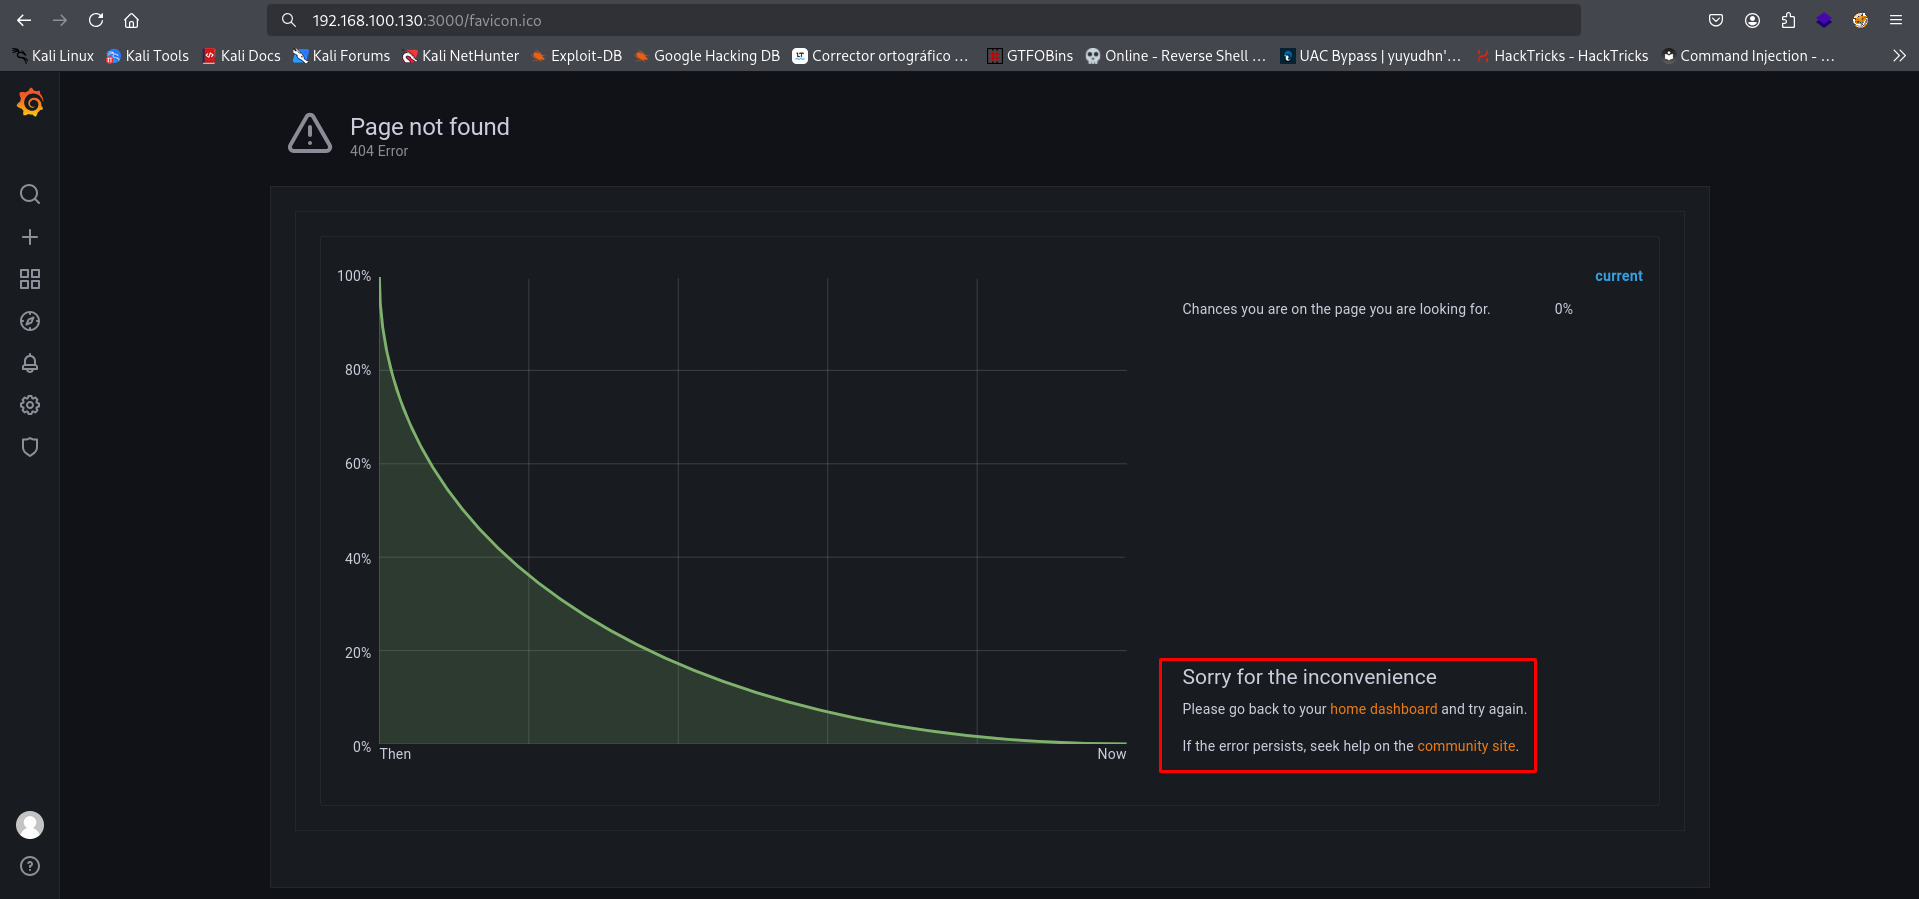Click the current legend column header
Viewport: 1919px width, 899px height.
pyautogui.click(x=1618, y=276)
